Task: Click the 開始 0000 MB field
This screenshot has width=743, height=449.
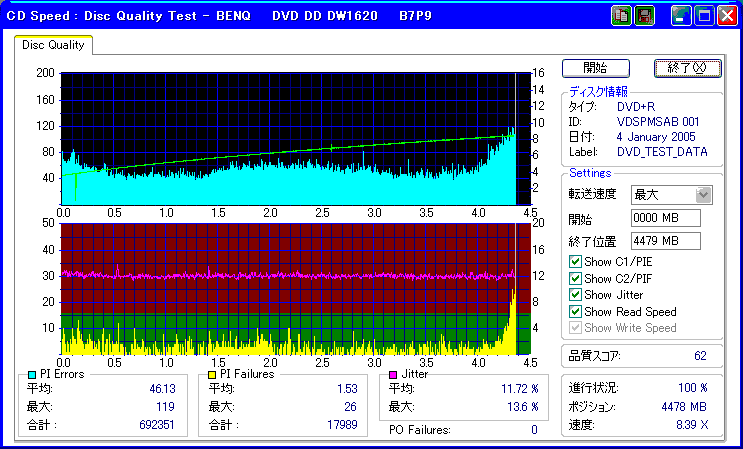Action: point(666,218)
